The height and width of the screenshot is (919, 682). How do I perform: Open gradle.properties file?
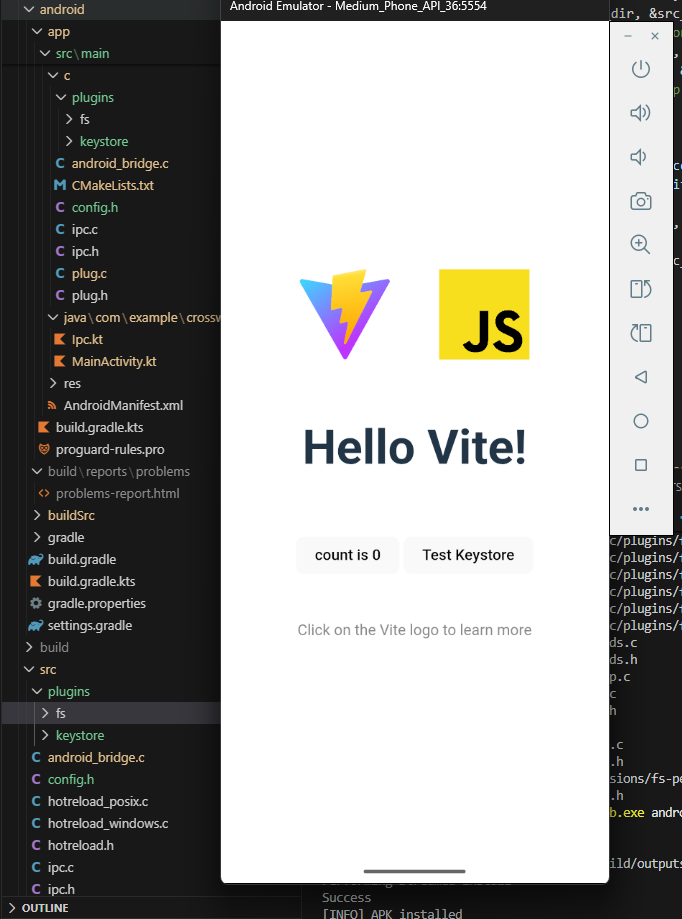click(97, 603)
